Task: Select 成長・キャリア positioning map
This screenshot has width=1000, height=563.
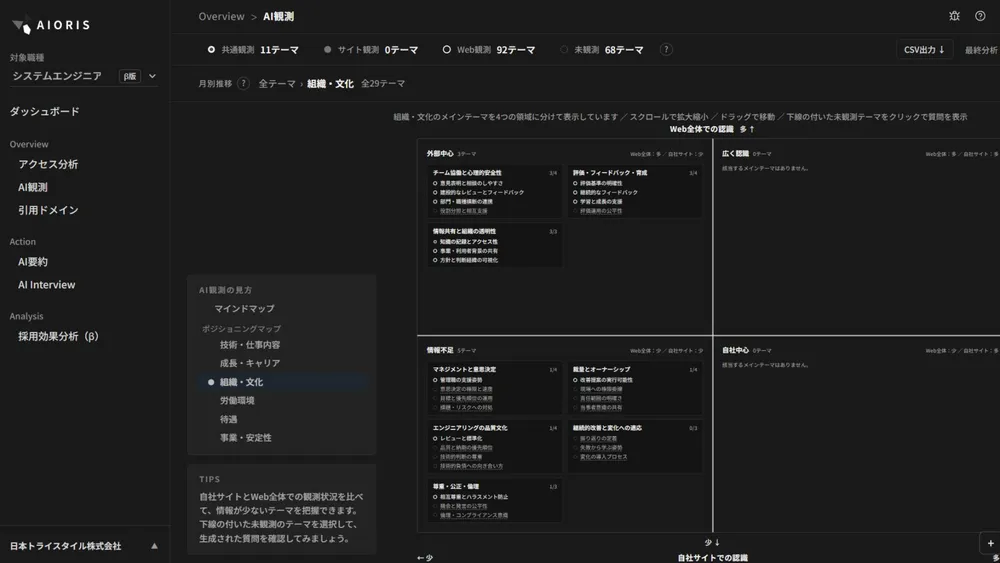Action: [250, 363]
